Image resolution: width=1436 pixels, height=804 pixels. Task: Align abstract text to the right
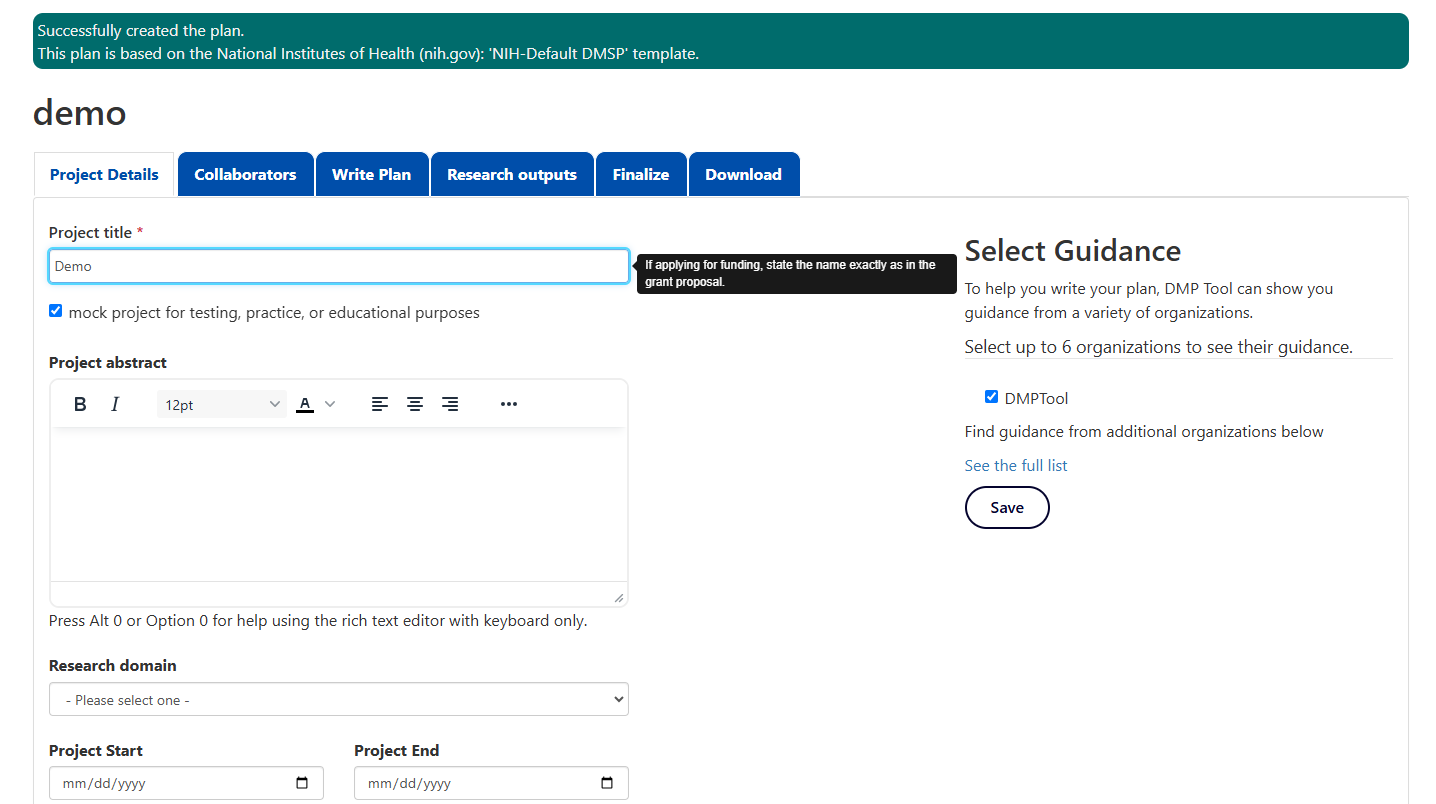450,404
